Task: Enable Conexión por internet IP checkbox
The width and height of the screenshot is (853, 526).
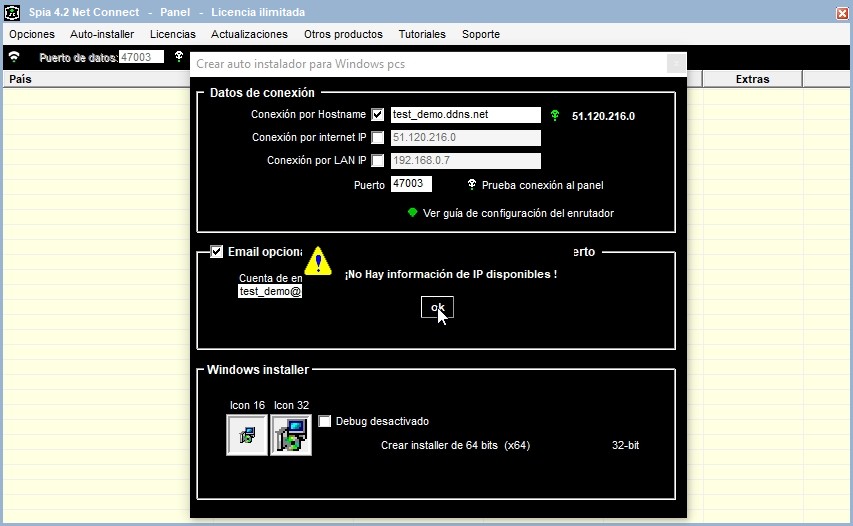Action: coord(378,138)
